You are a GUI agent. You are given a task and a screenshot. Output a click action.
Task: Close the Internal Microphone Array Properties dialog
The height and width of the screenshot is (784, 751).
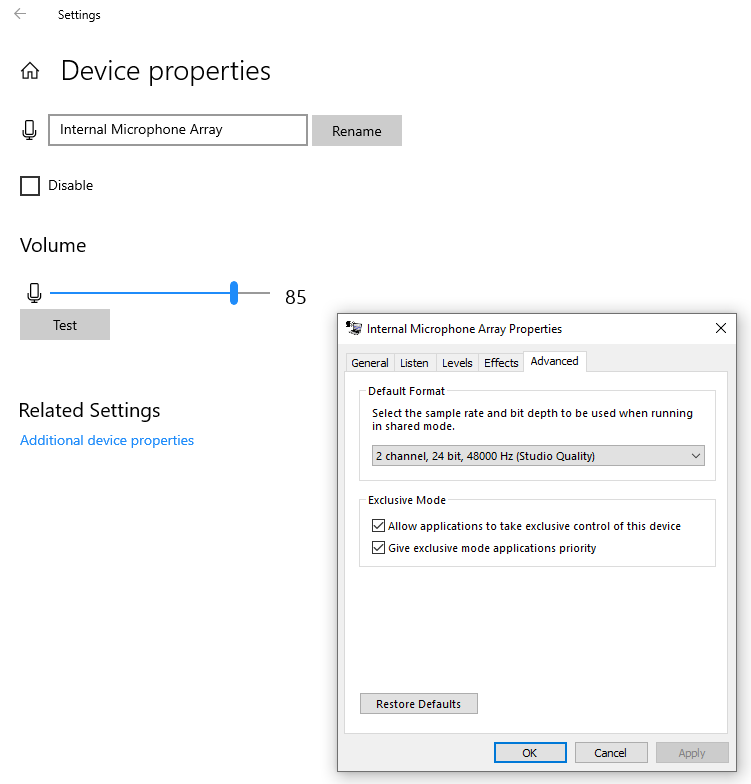(720, 328)
